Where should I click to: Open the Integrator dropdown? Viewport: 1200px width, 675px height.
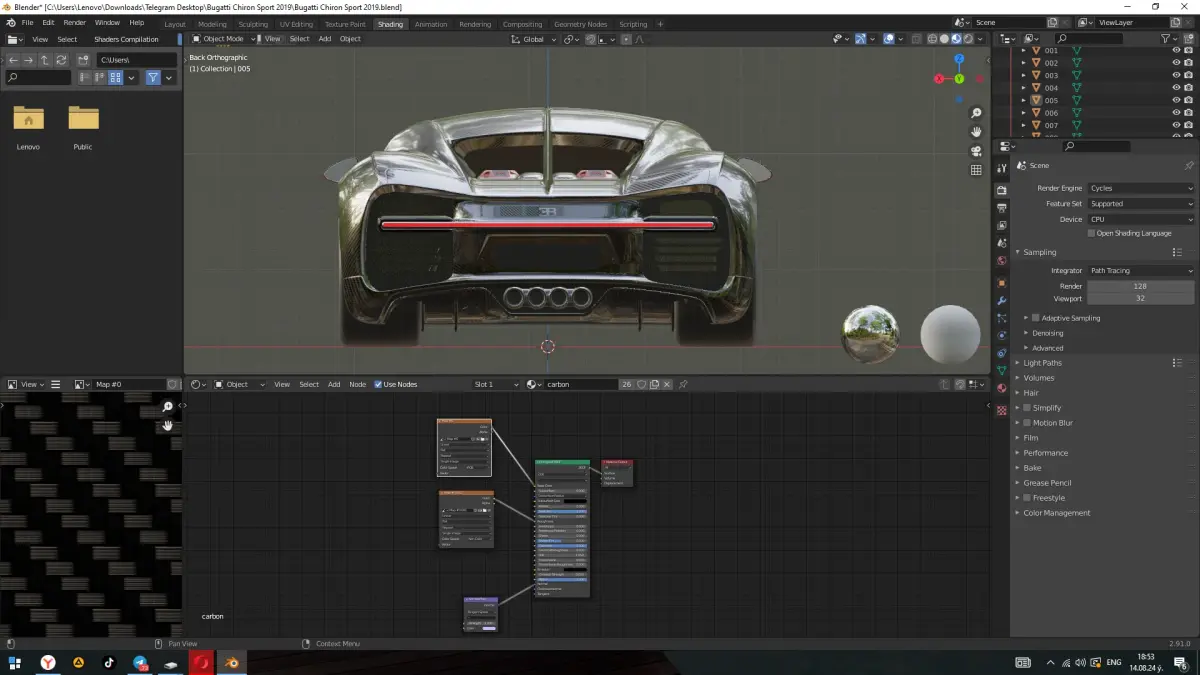pos(1141,271)
